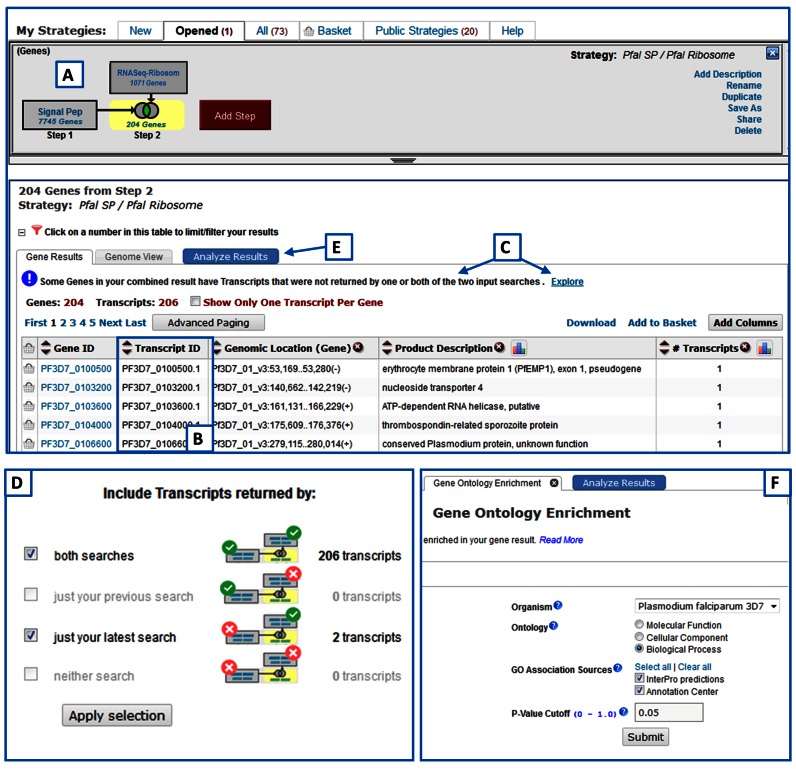
Task: Uncheck the both searches checkbox
Action: tap(31, 553)
